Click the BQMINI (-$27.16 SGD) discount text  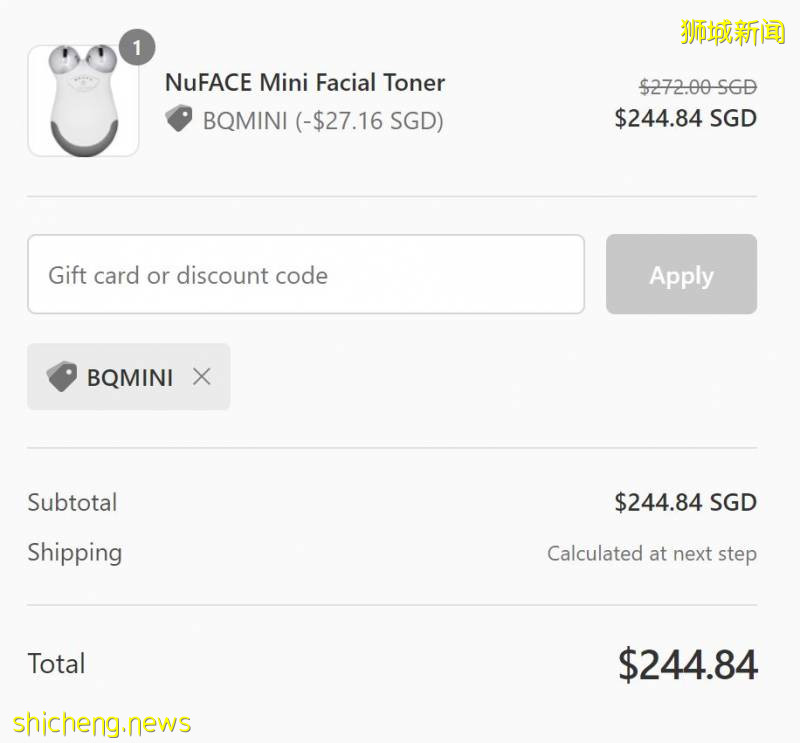click(x=323, y=121)
